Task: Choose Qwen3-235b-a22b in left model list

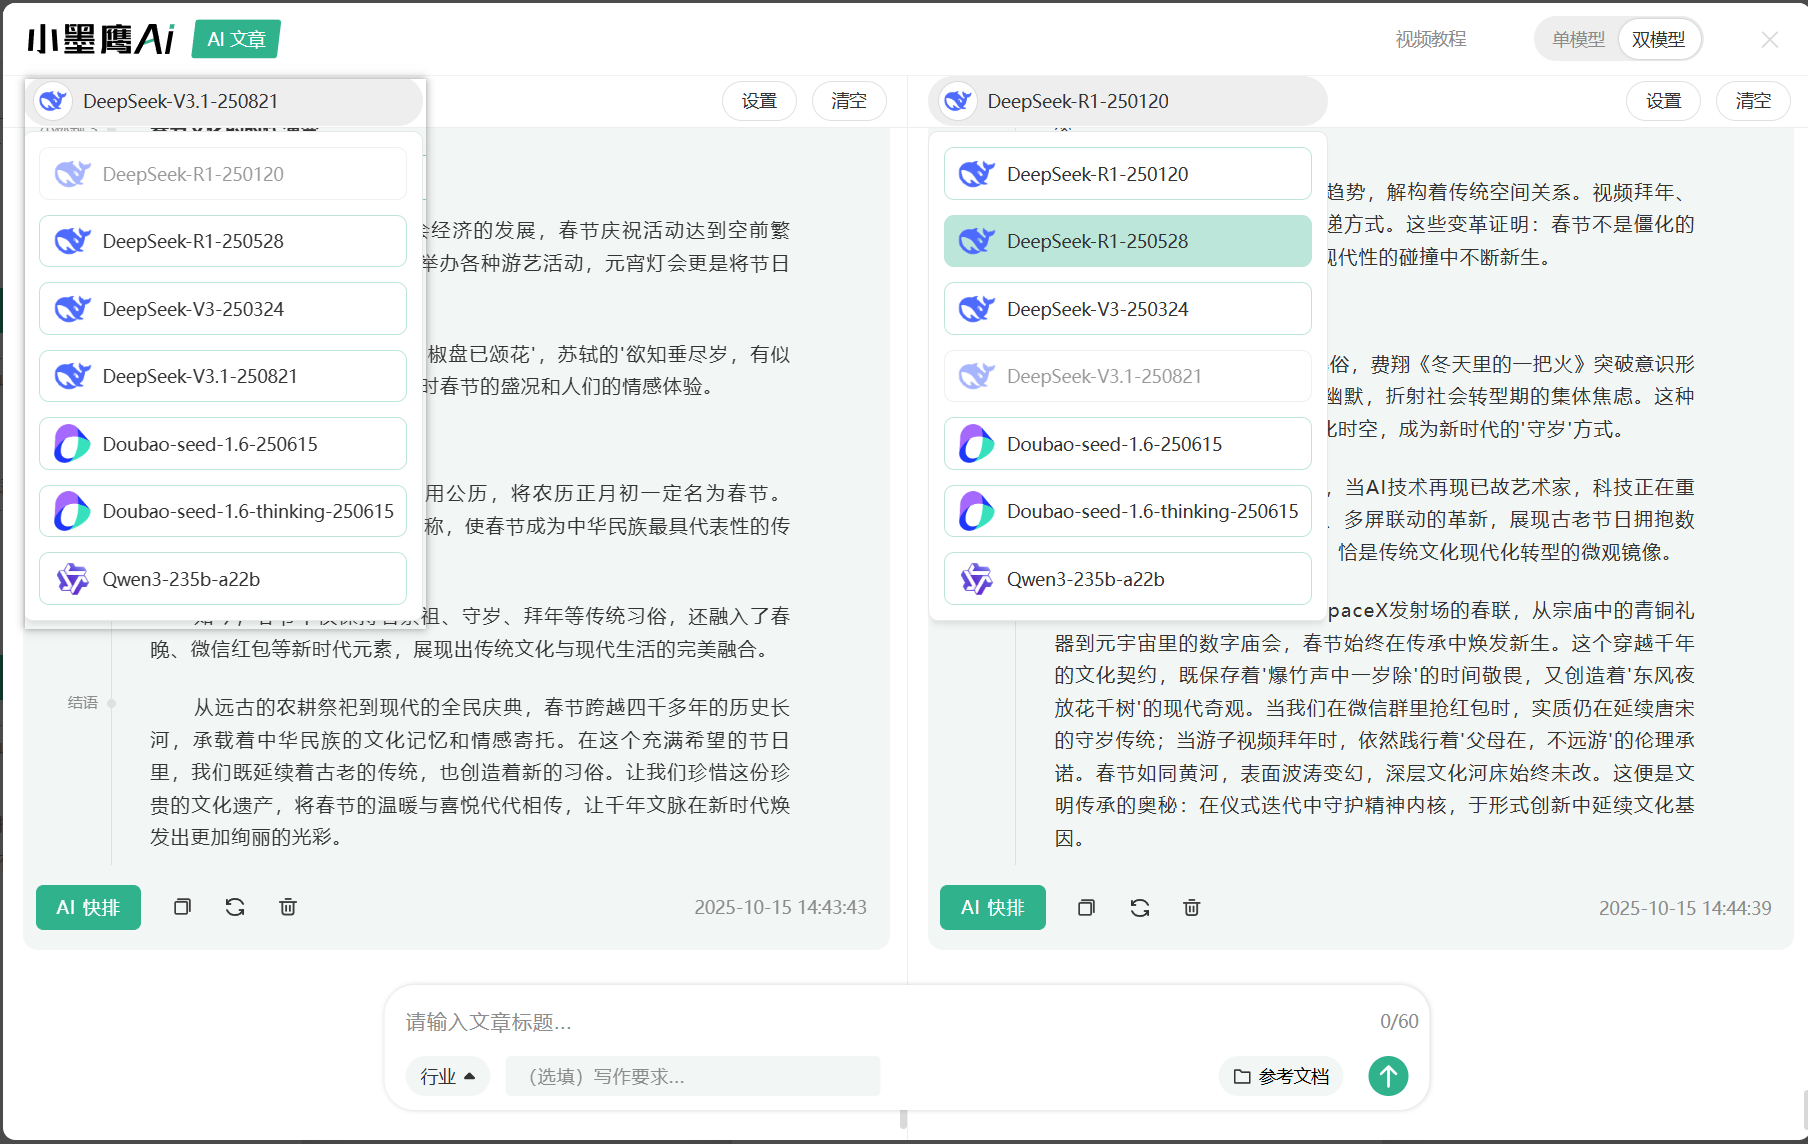Action: 223,579
